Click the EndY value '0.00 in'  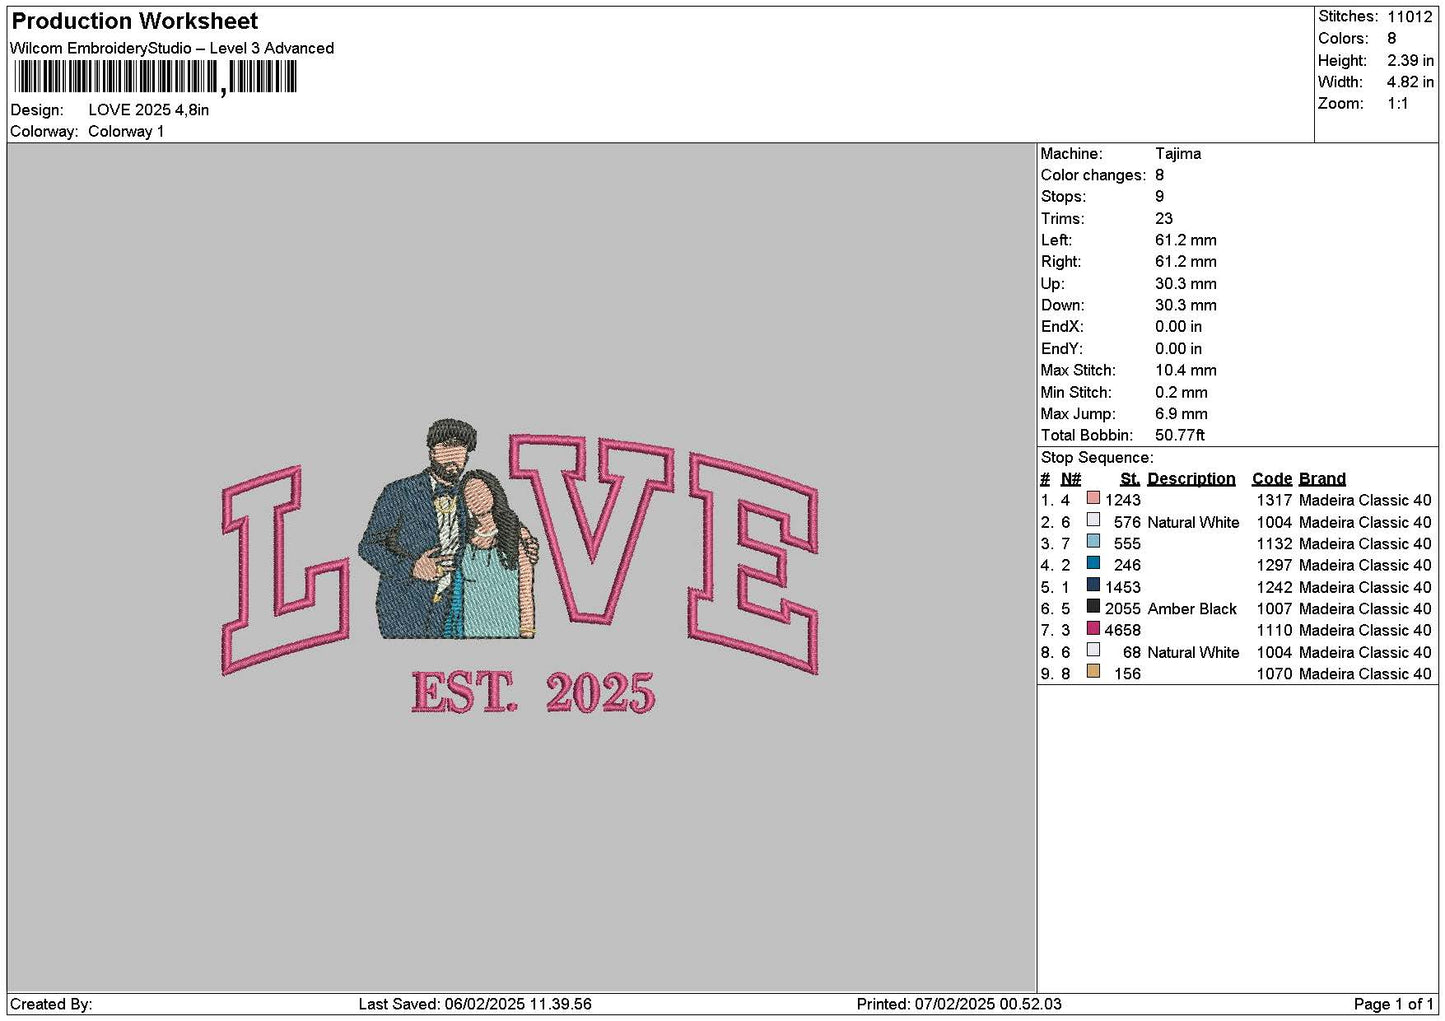coord(1179,349)
